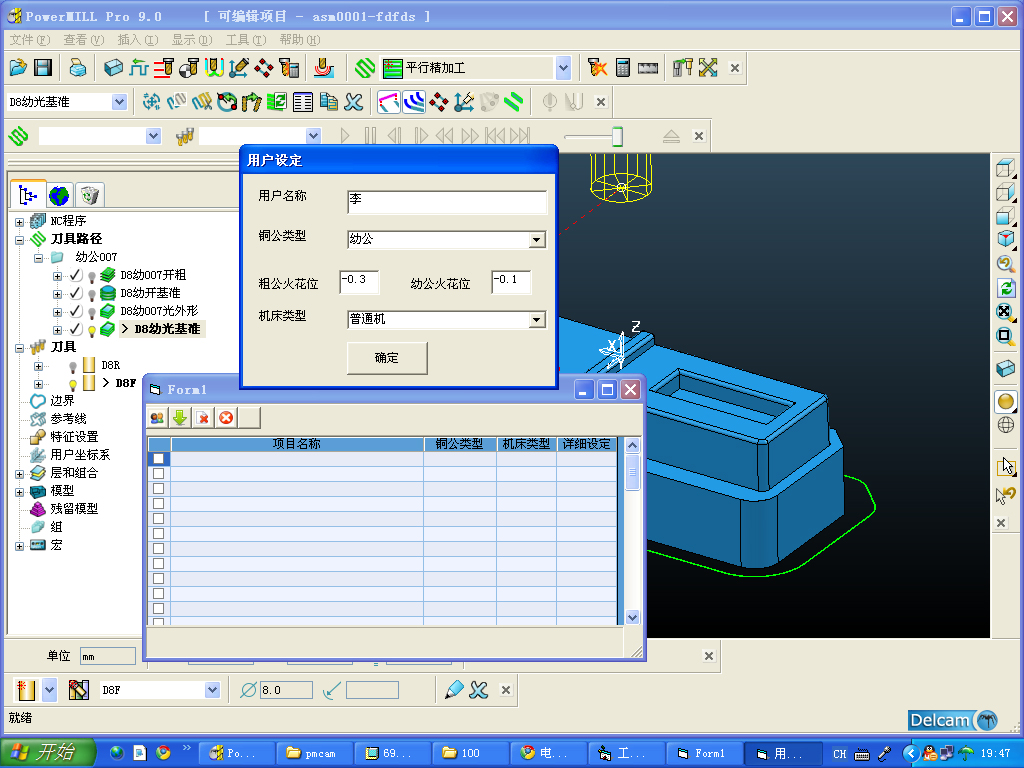Click the user icon in Form1 toolbar

coord(157,418)
